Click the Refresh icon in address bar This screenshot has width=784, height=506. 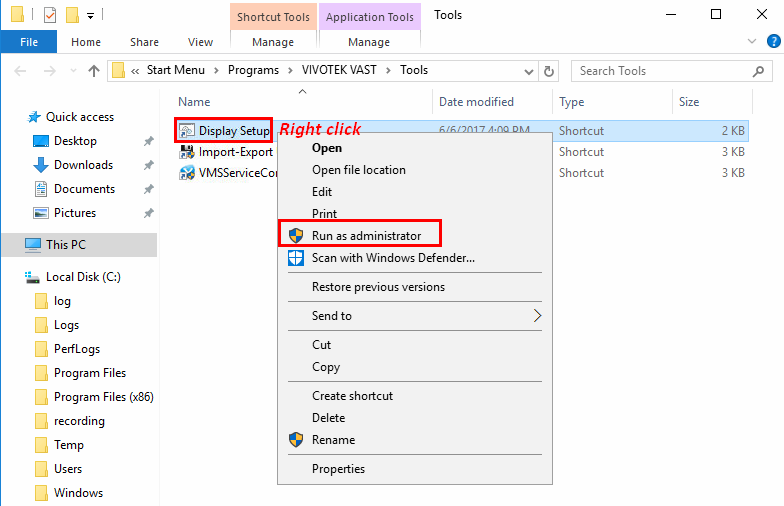(548, 71)
